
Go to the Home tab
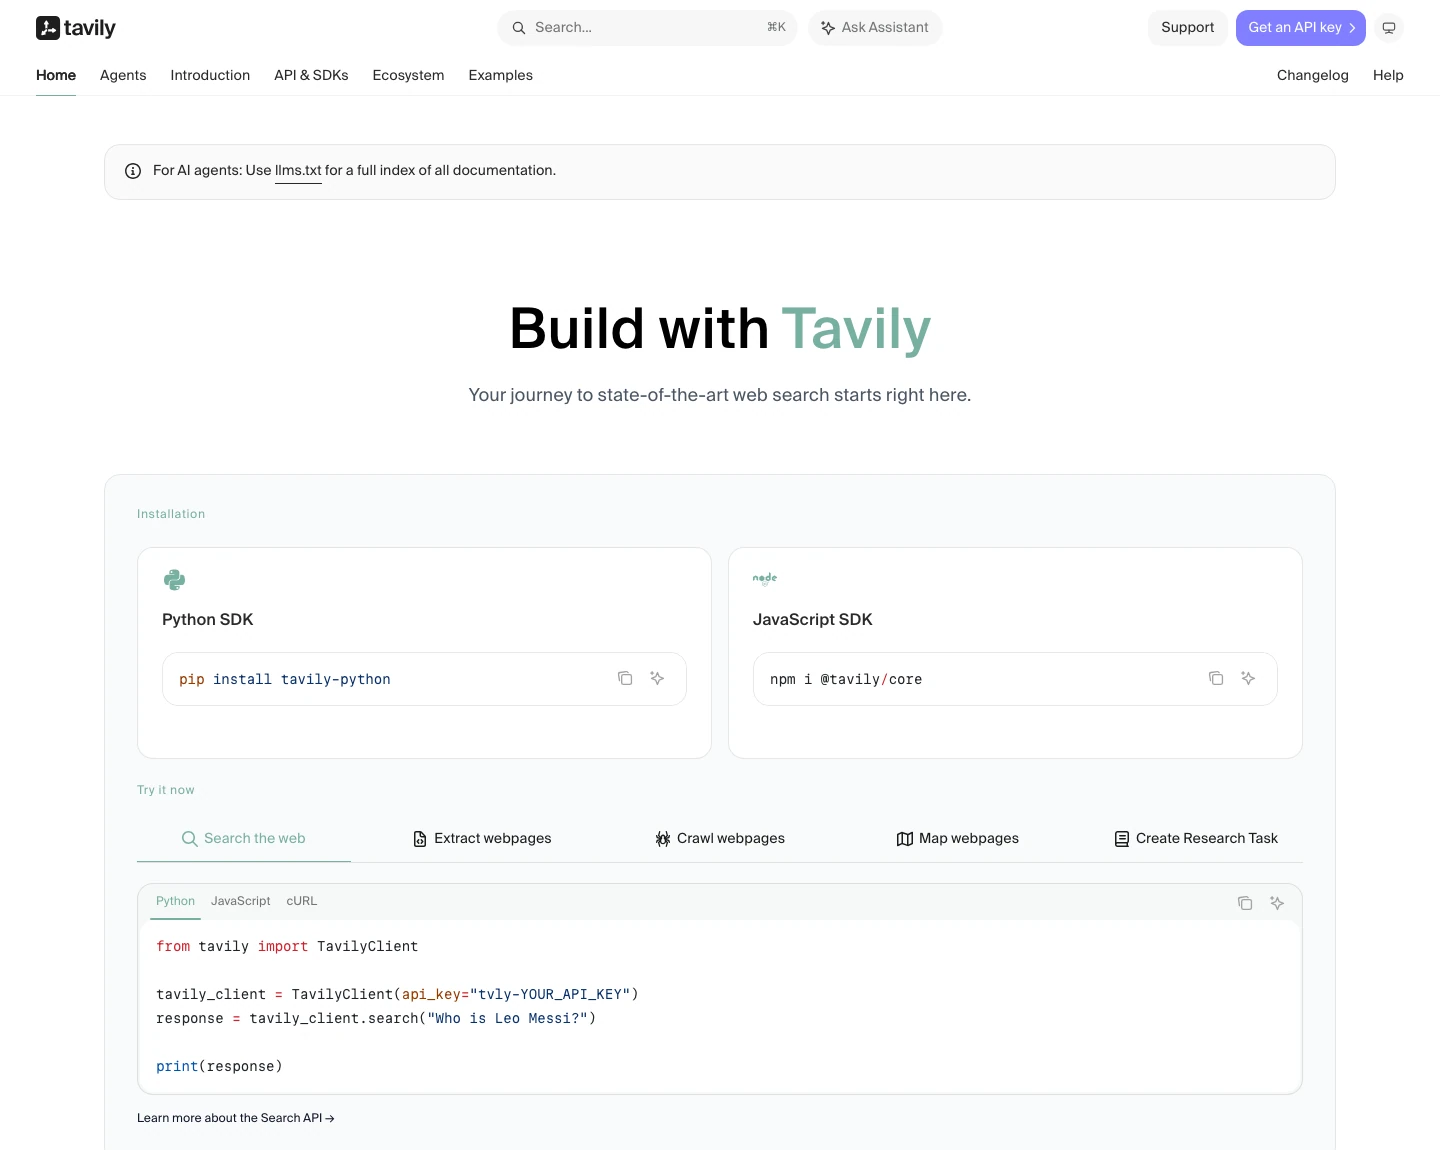(x=56, y=75)
